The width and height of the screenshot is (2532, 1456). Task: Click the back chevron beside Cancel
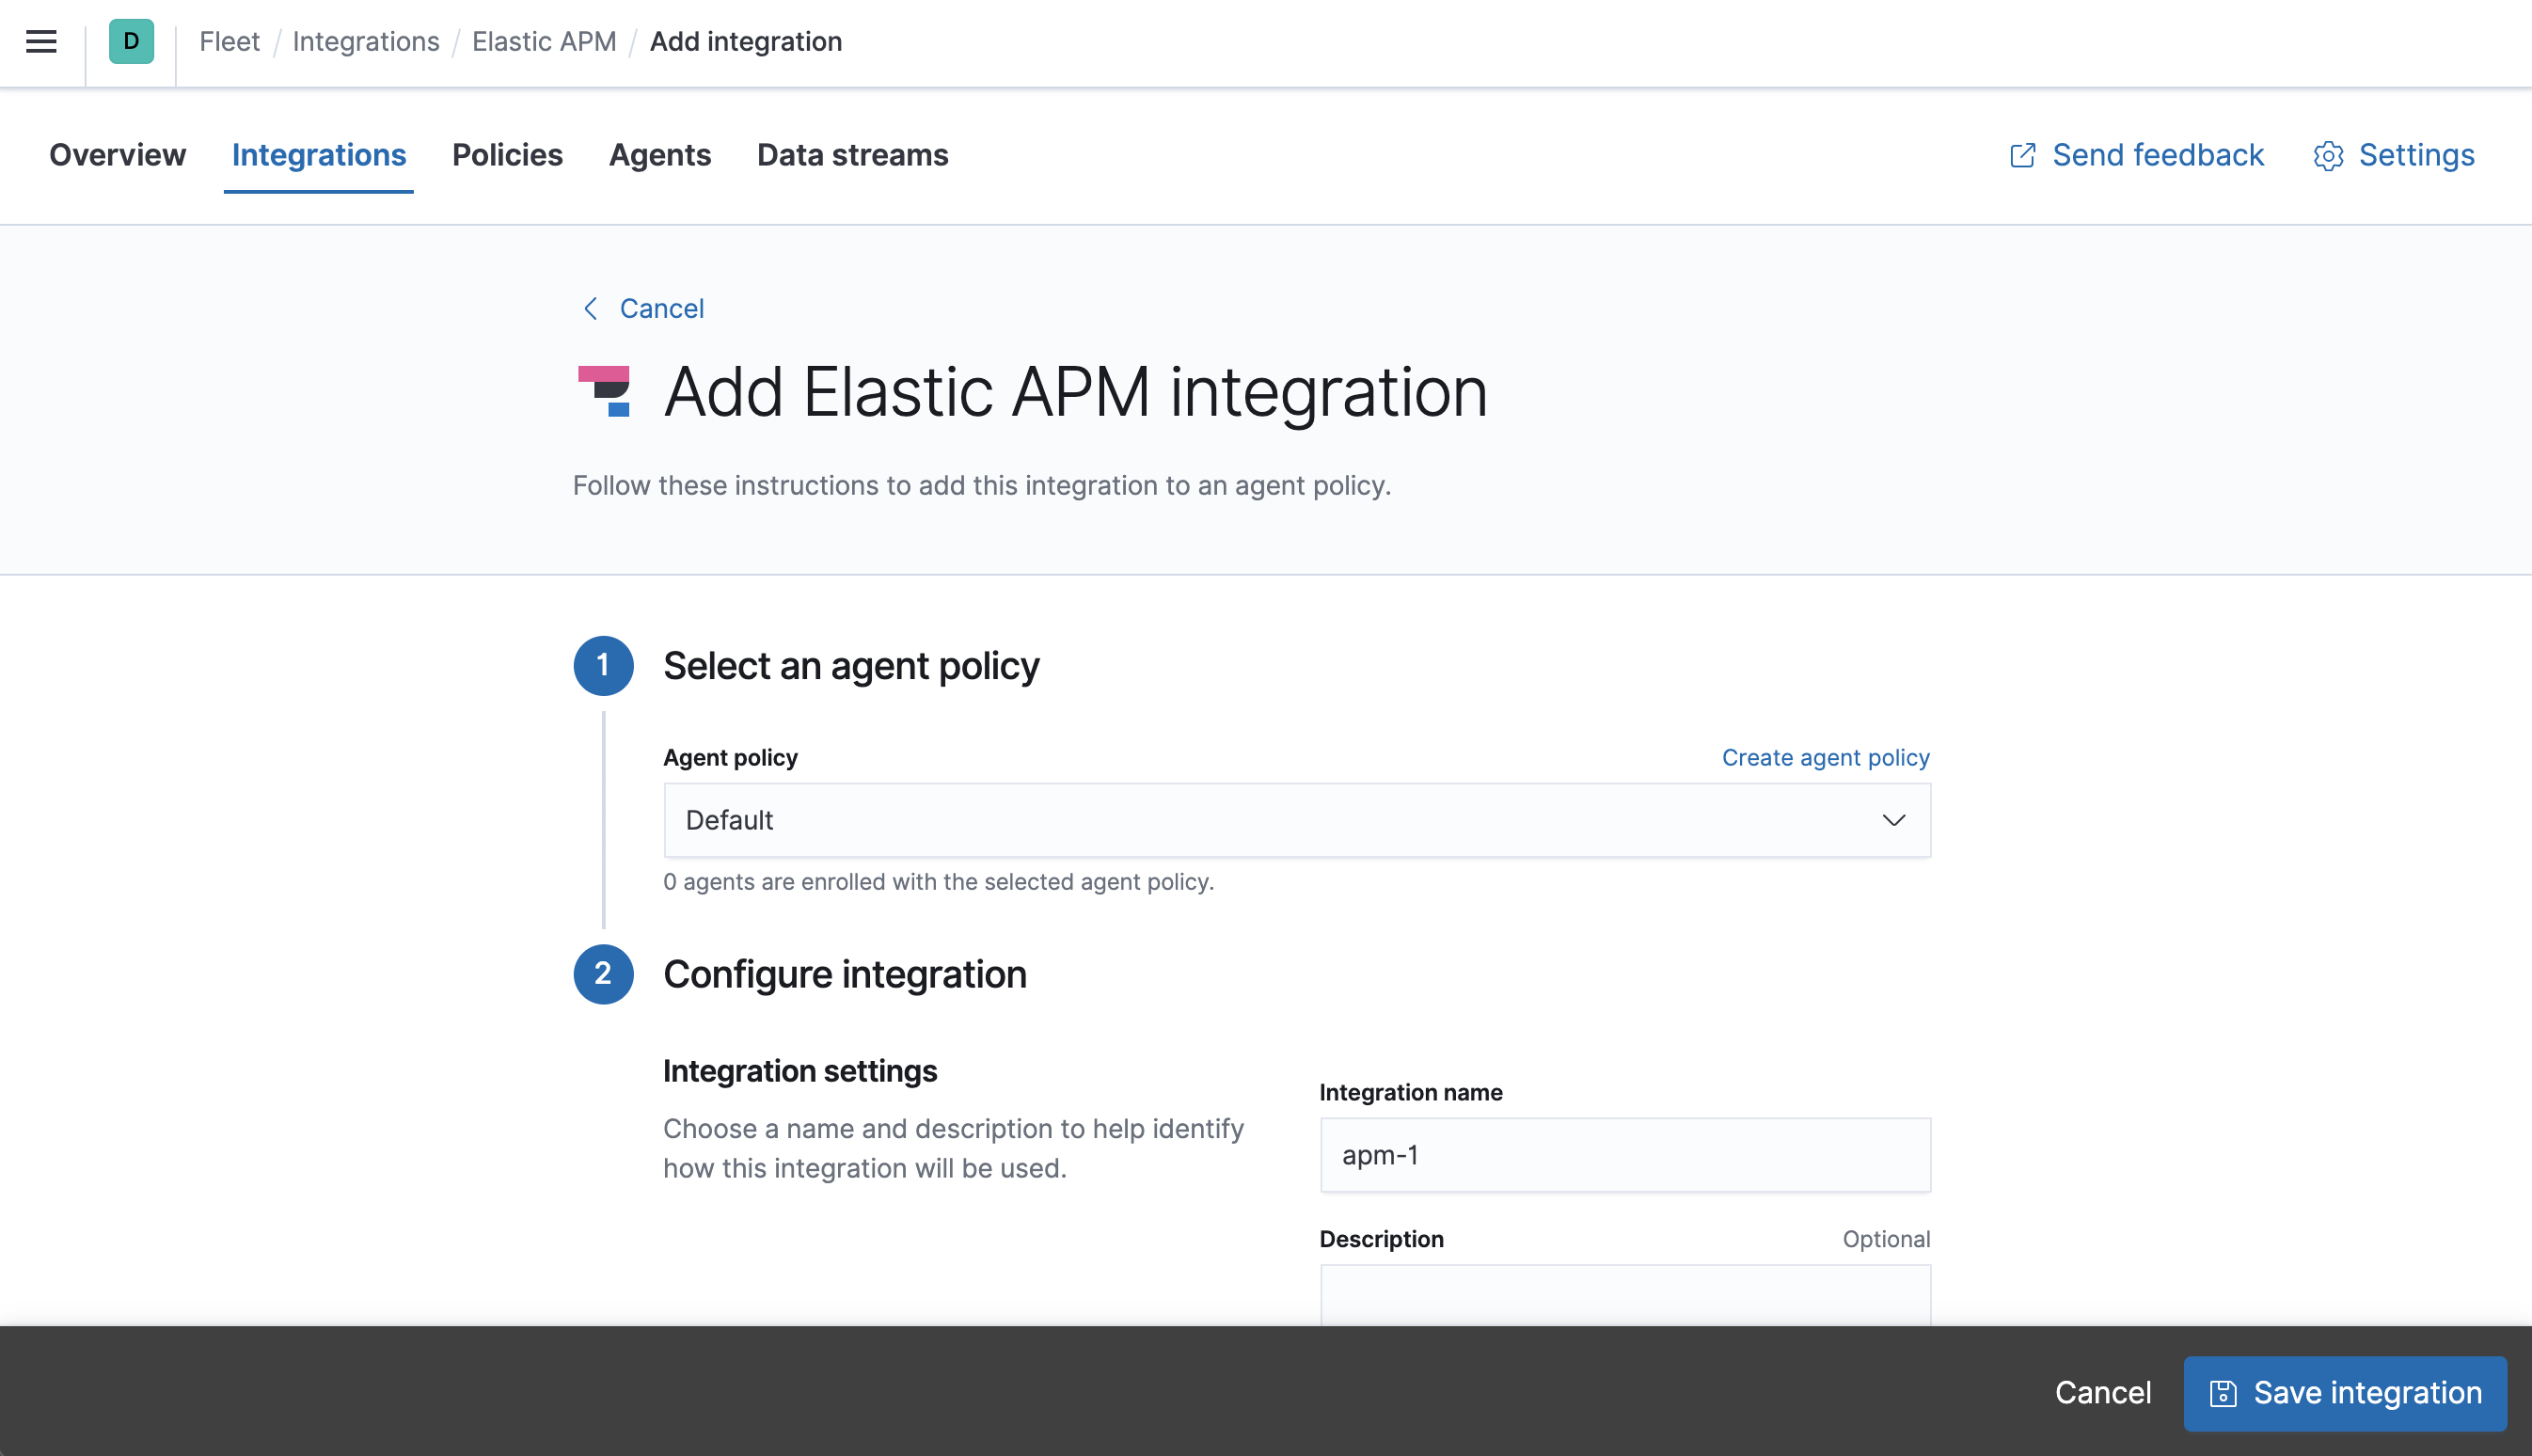click(x=590, y=309)
